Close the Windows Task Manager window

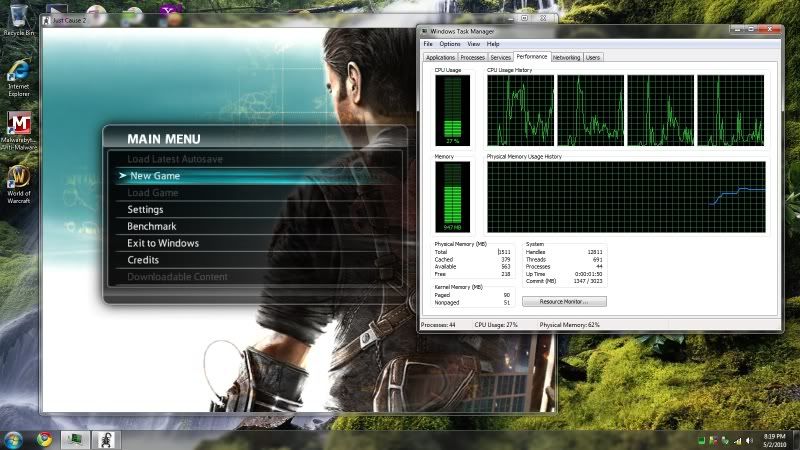tap(769, 29)
